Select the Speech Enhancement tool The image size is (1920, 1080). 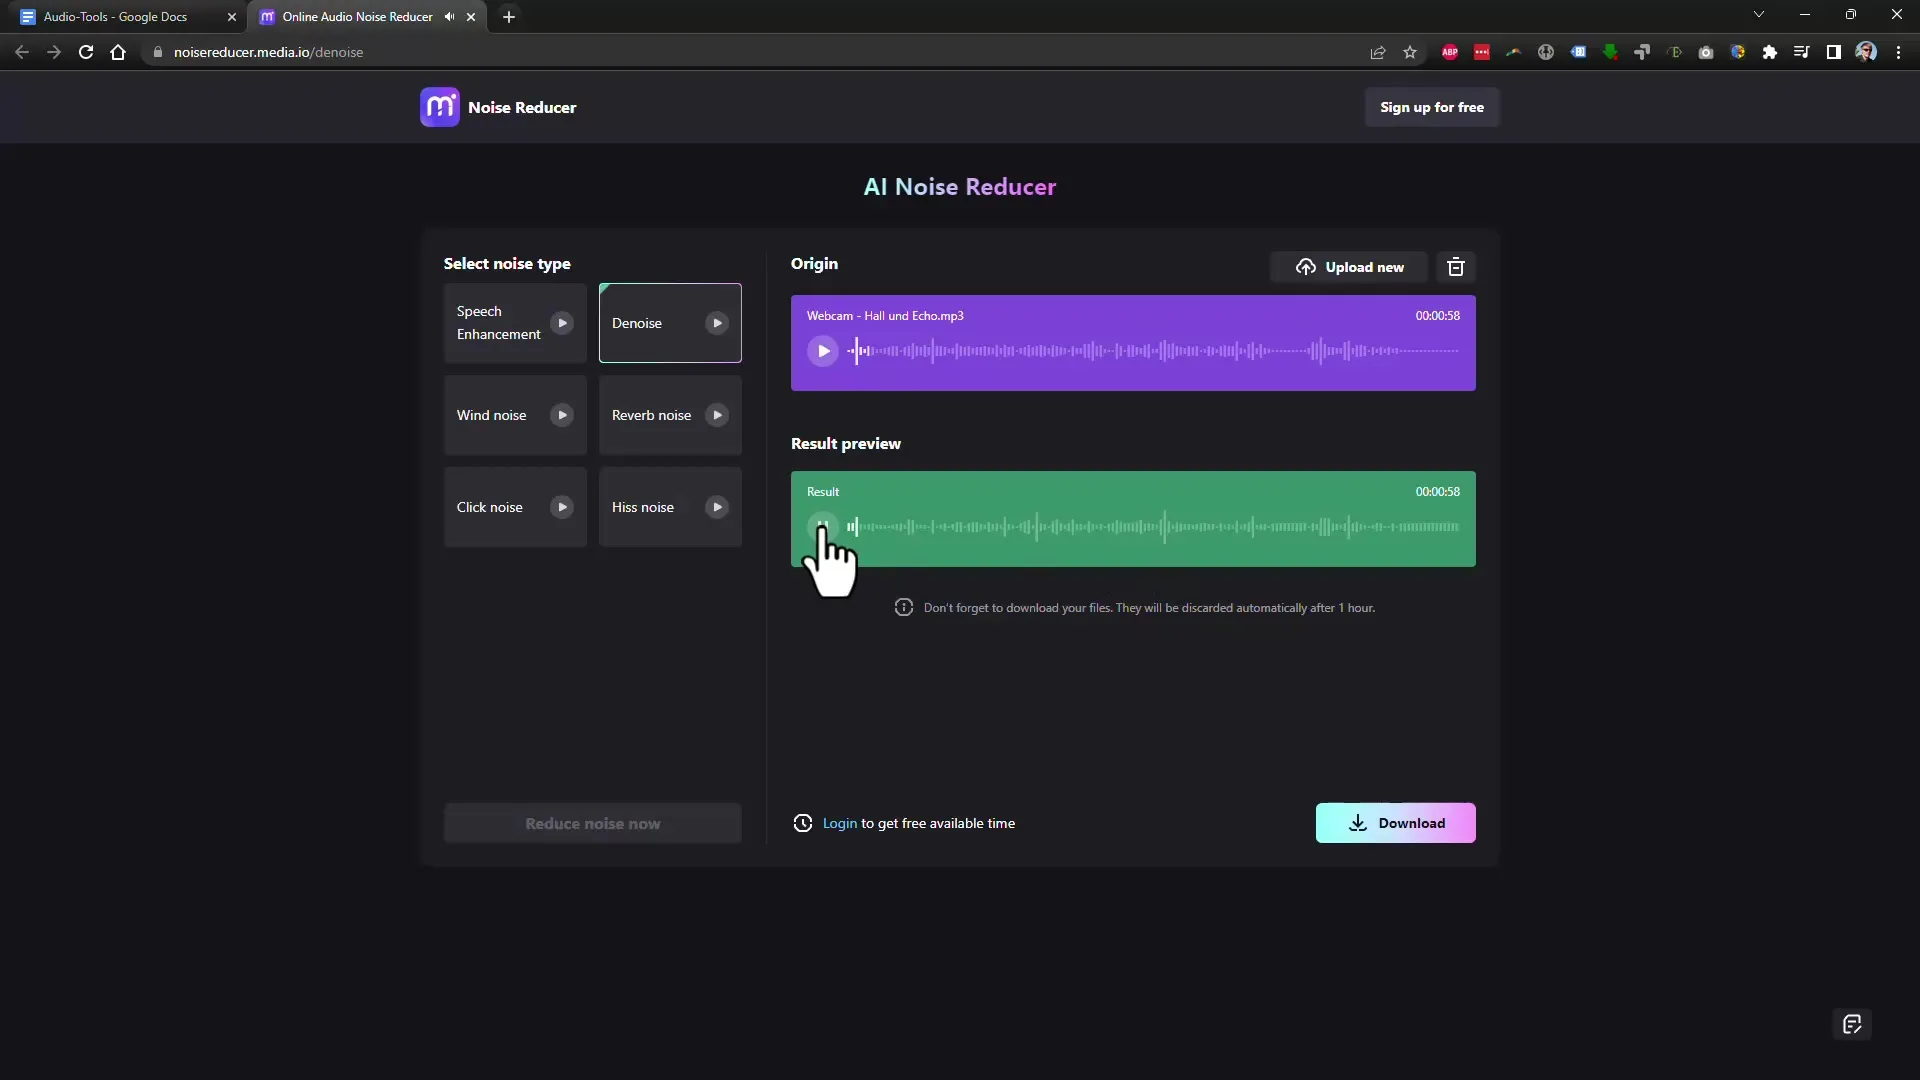coord(513,322)
